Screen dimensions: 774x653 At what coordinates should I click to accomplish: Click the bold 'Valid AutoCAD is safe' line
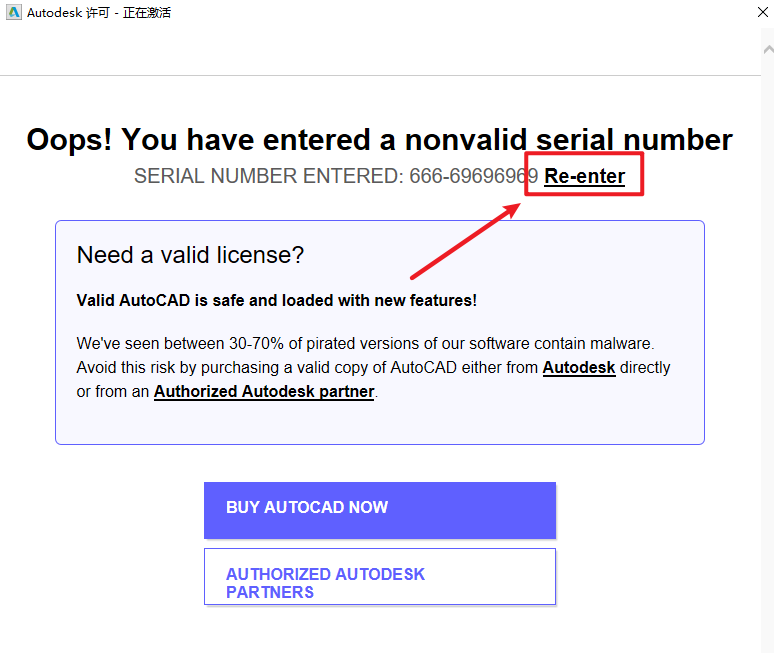277,300
